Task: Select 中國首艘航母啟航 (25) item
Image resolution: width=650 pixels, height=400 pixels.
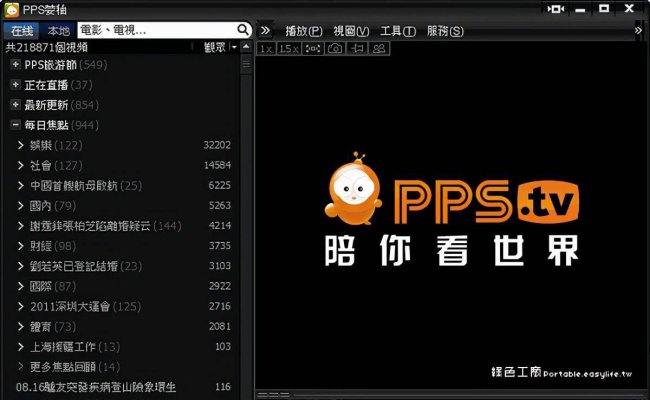Action: point(86,186)
